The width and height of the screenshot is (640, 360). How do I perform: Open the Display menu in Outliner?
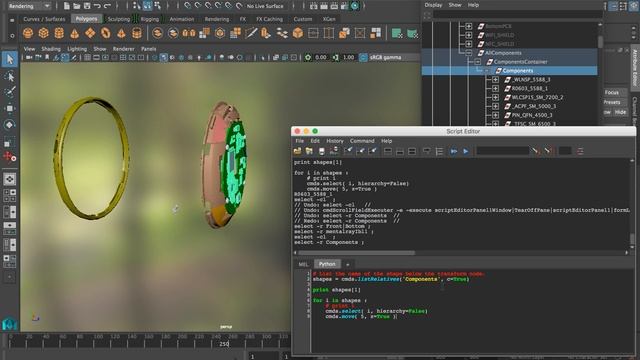pos(433,5)
